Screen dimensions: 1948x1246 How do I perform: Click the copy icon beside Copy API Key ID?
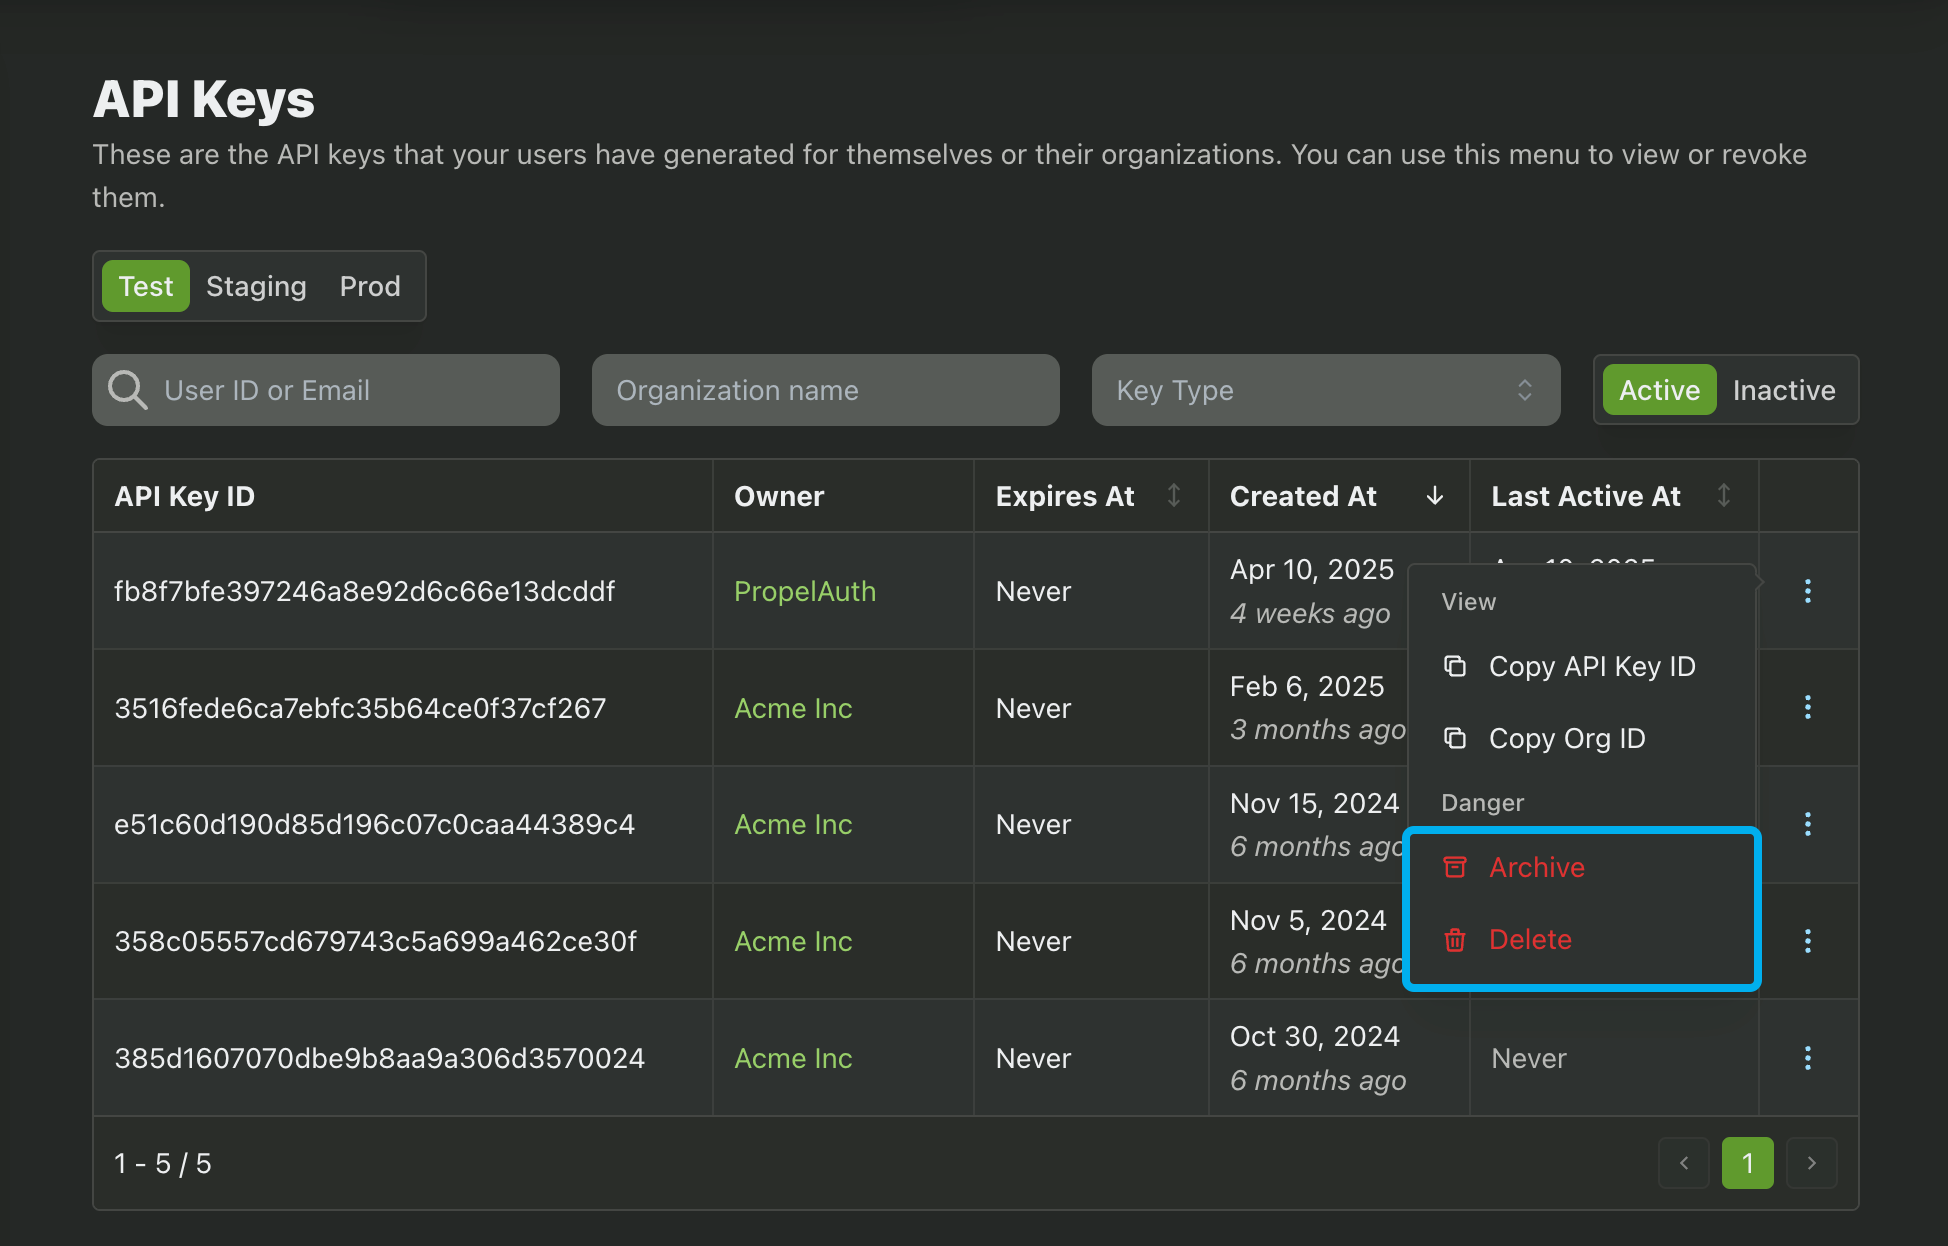(x=1455, y=666)
